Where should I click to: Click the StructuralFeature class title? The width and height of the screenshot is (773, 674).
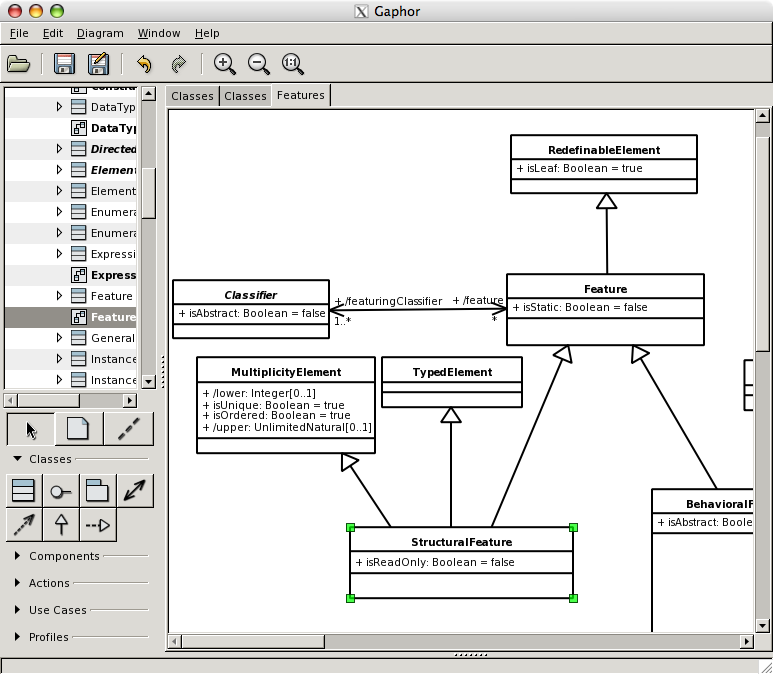click(x=461, y=542)
